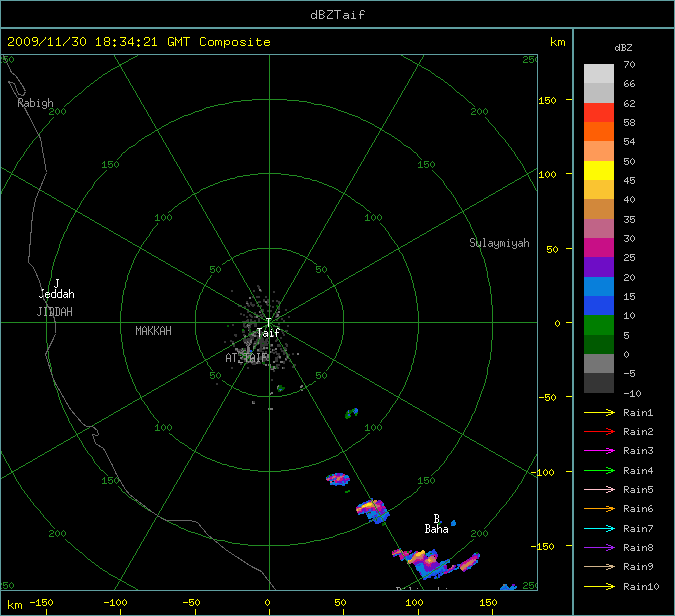Screen dimensions: 675x616
Task: Click the small blue echo east of Baha
Action: (453, 523)
